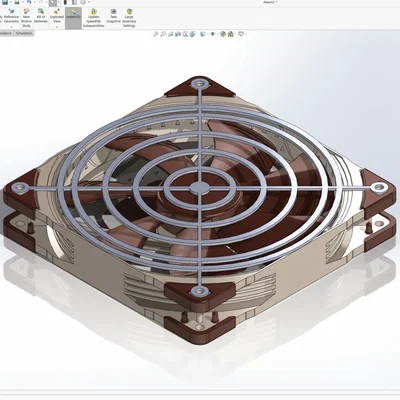The height and width of the screenshot is (400, 400).
Task: Click the Select cursor tool in quick access bar
Action: click(x=53, y=3)
